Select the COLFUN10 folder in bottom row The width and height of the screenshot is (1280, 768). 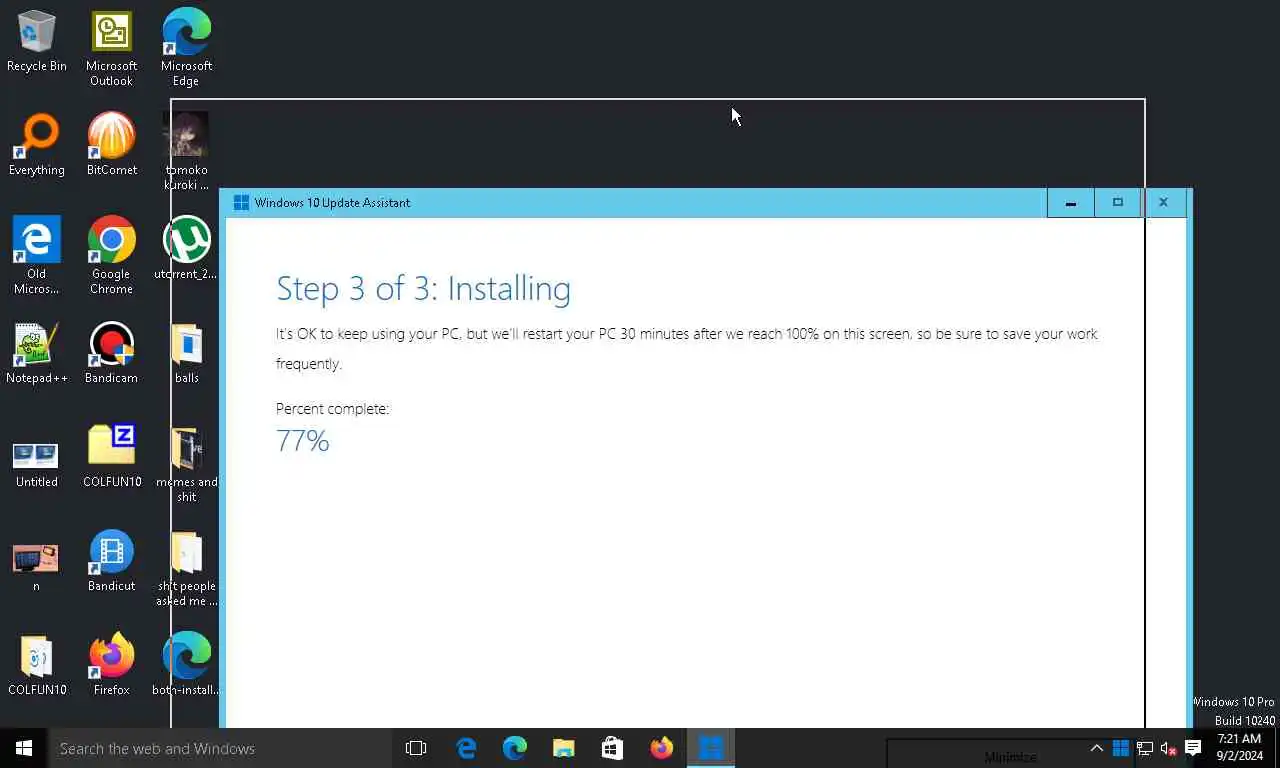(x=37, y=666)
